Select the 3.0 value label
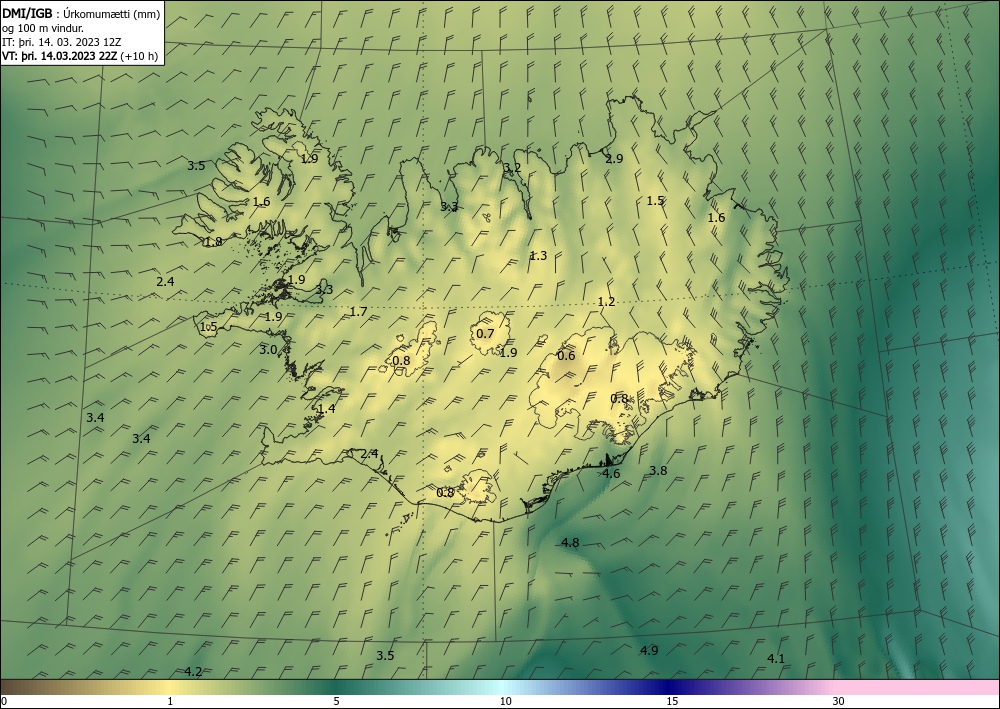1000x709 pixels. 268,349
